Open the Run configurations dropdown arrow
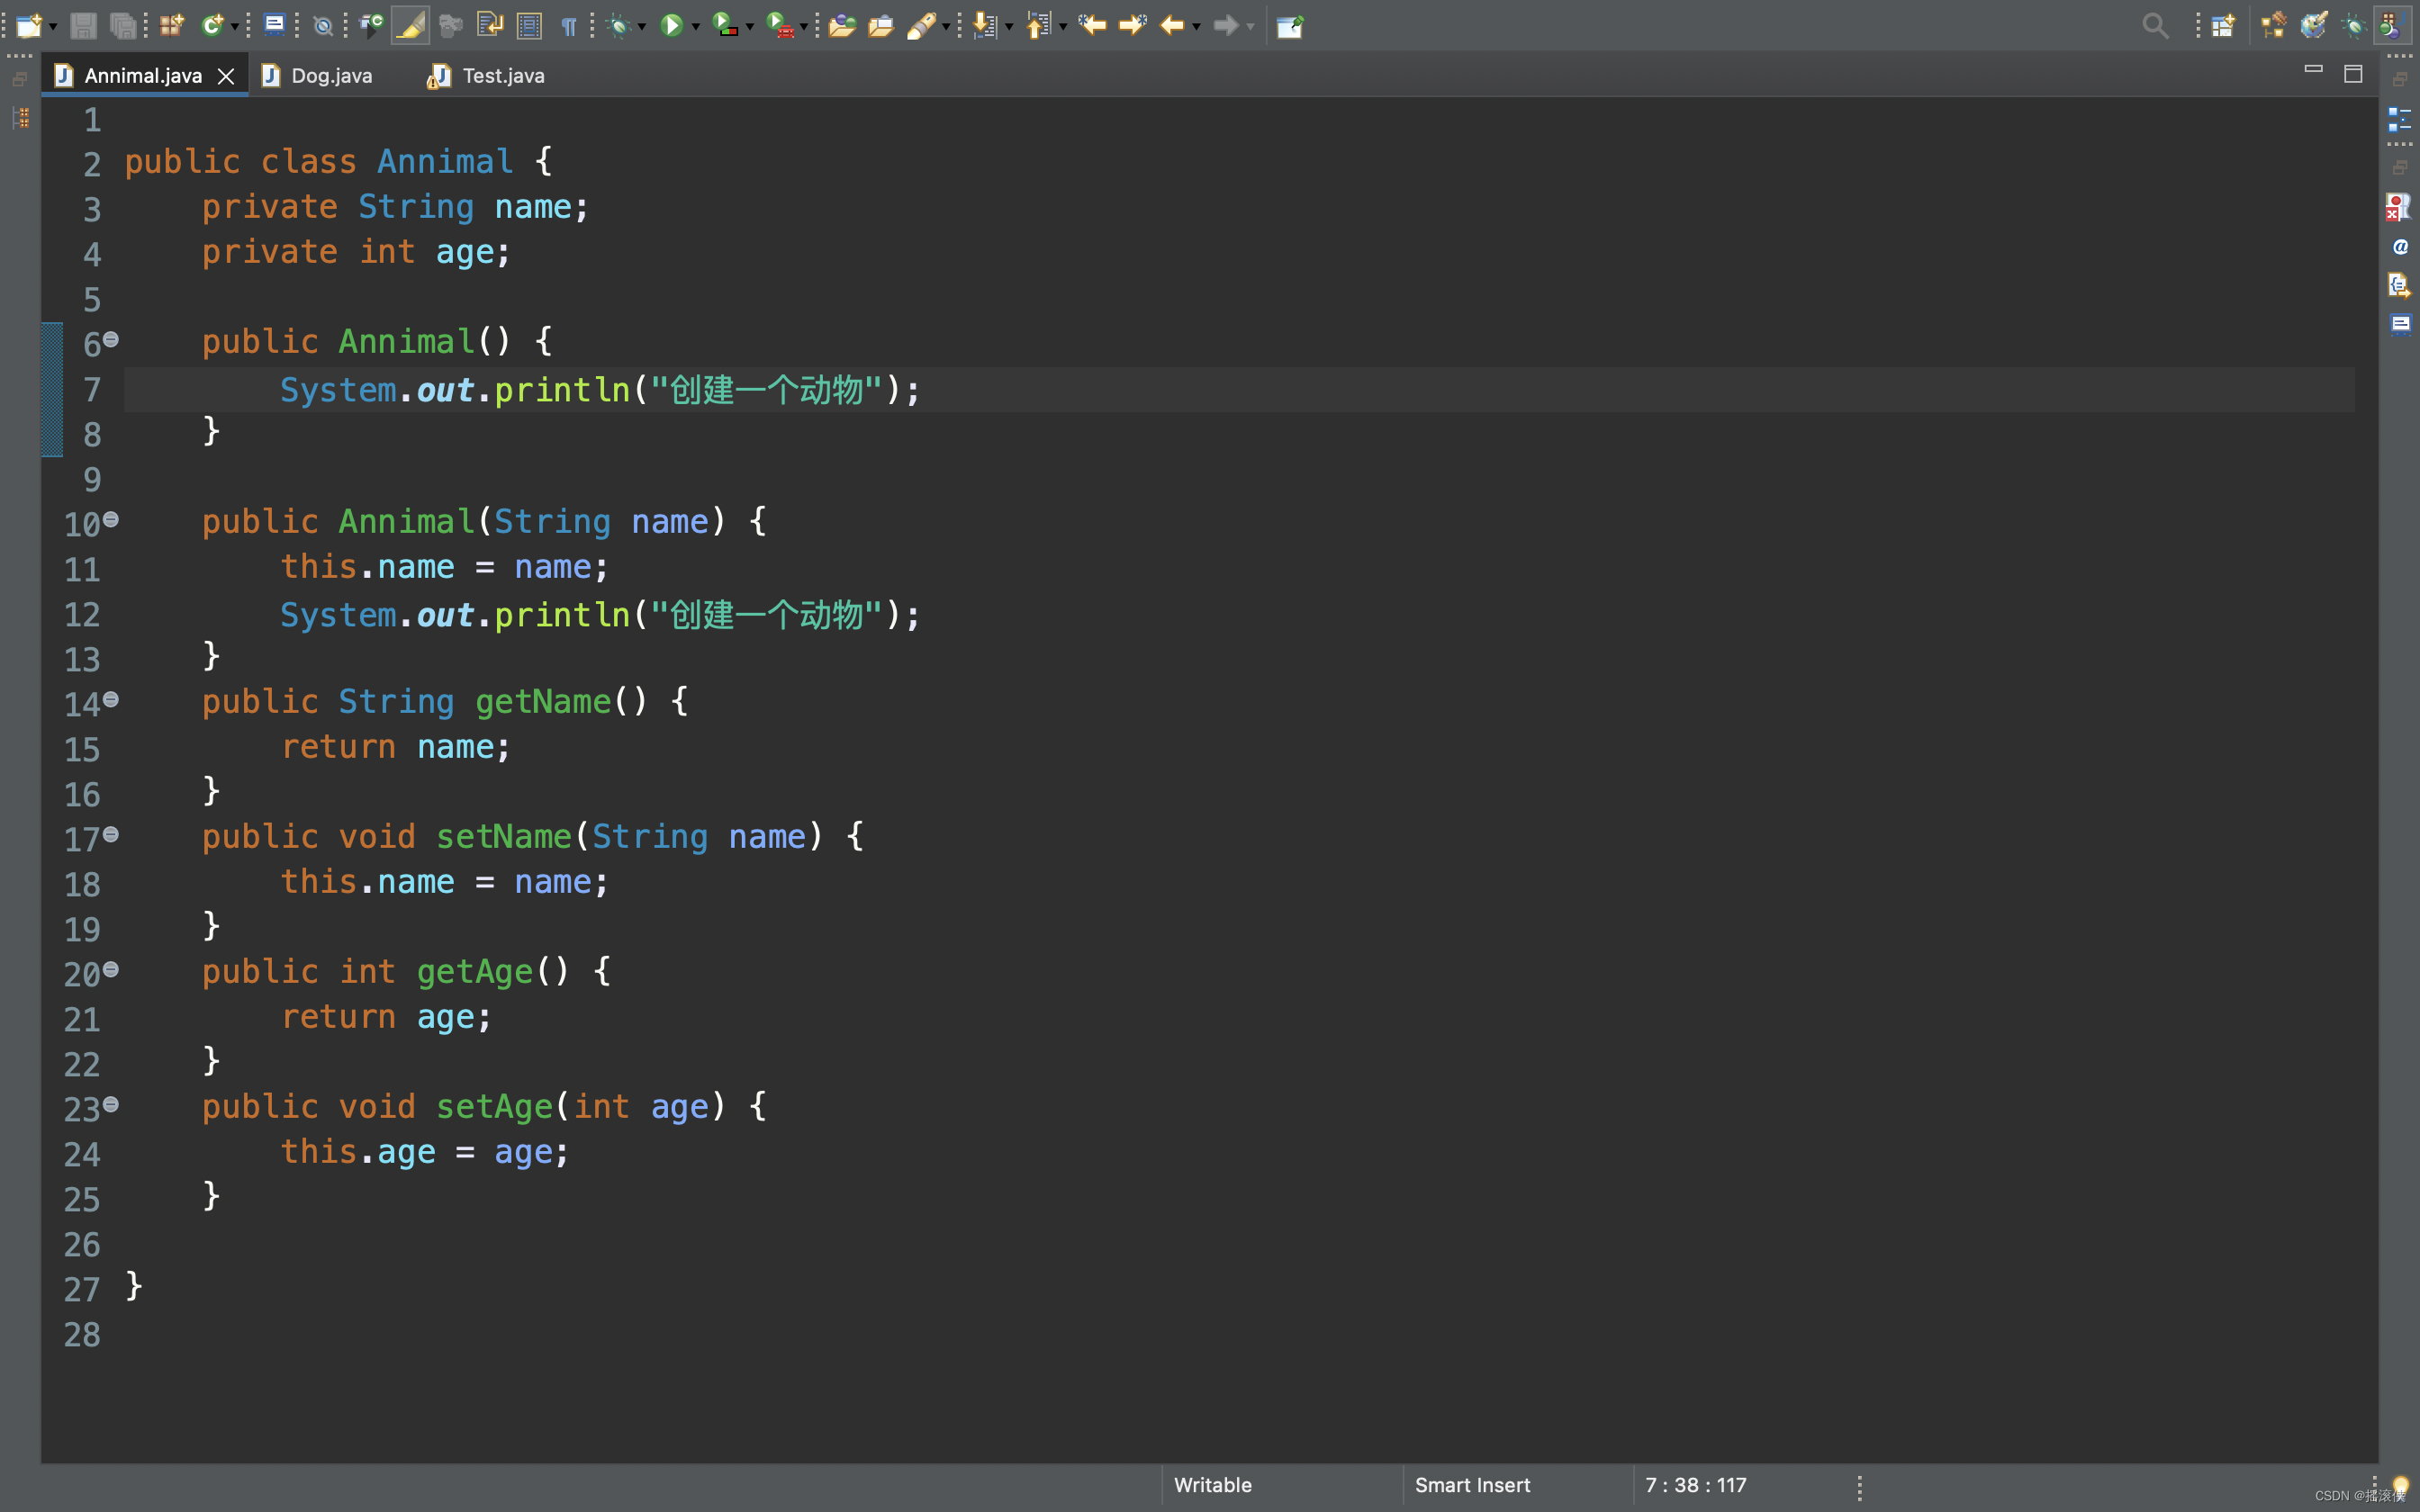2420x1512 pixels. click(x=696, y=27)
